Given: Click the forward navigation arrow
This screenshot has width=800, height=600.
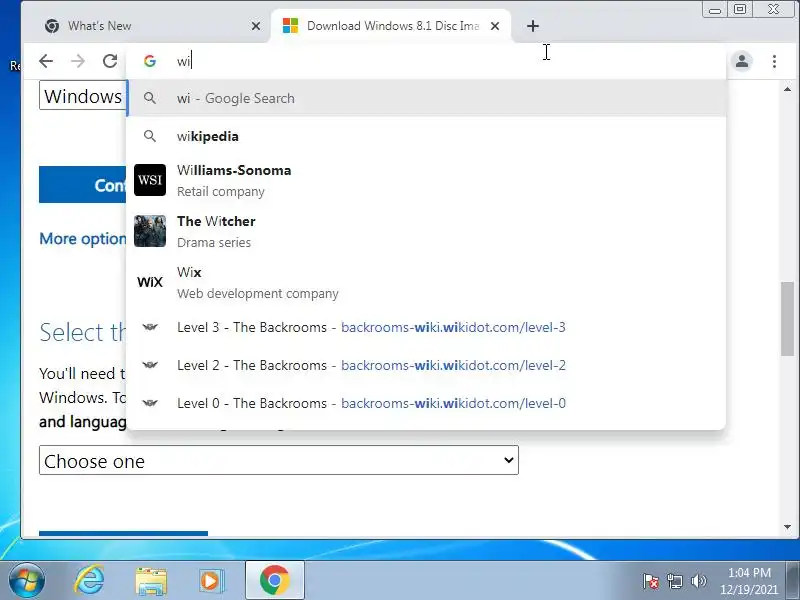Looking at the screenshot, I should [x=78, y=61].
